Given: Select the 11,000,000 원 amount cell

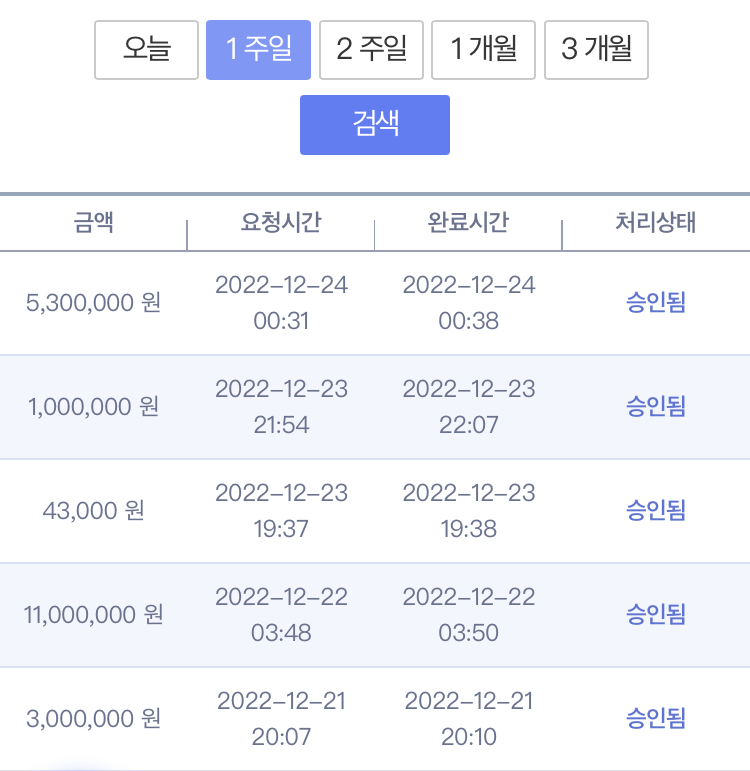Looking at the screenshot, I should point(93,615).
